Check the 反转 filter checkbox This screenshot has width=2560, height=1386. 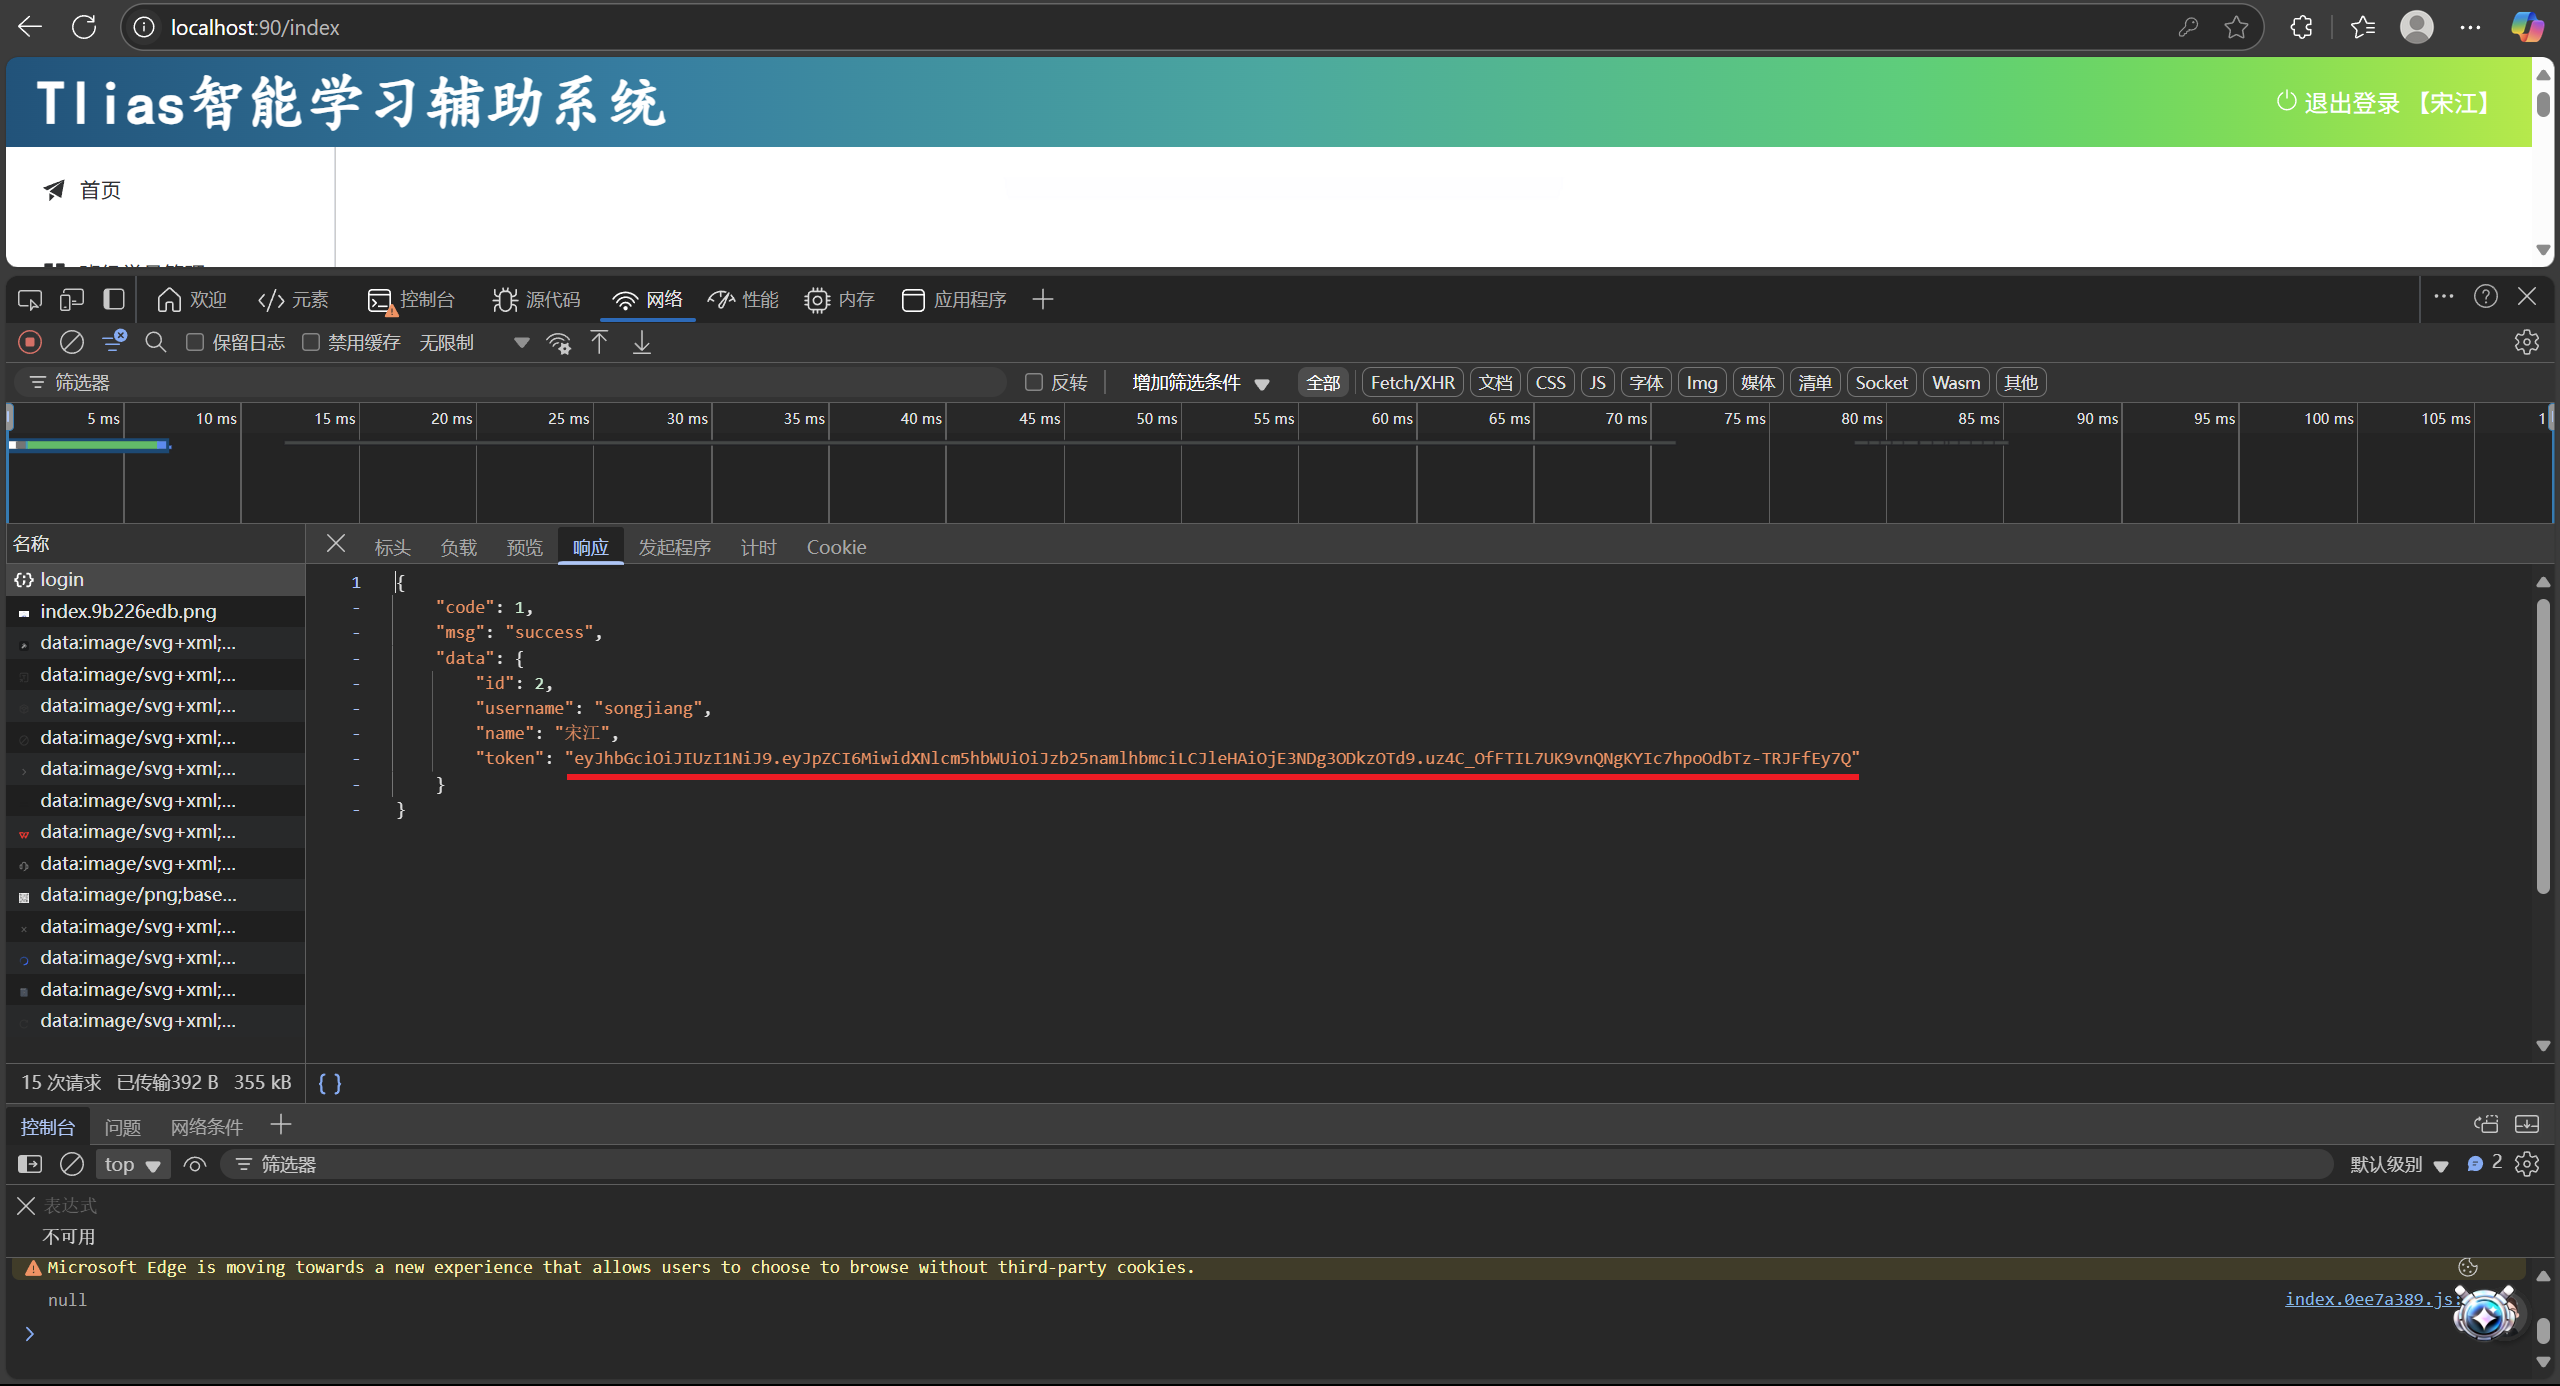(1034, 382)
